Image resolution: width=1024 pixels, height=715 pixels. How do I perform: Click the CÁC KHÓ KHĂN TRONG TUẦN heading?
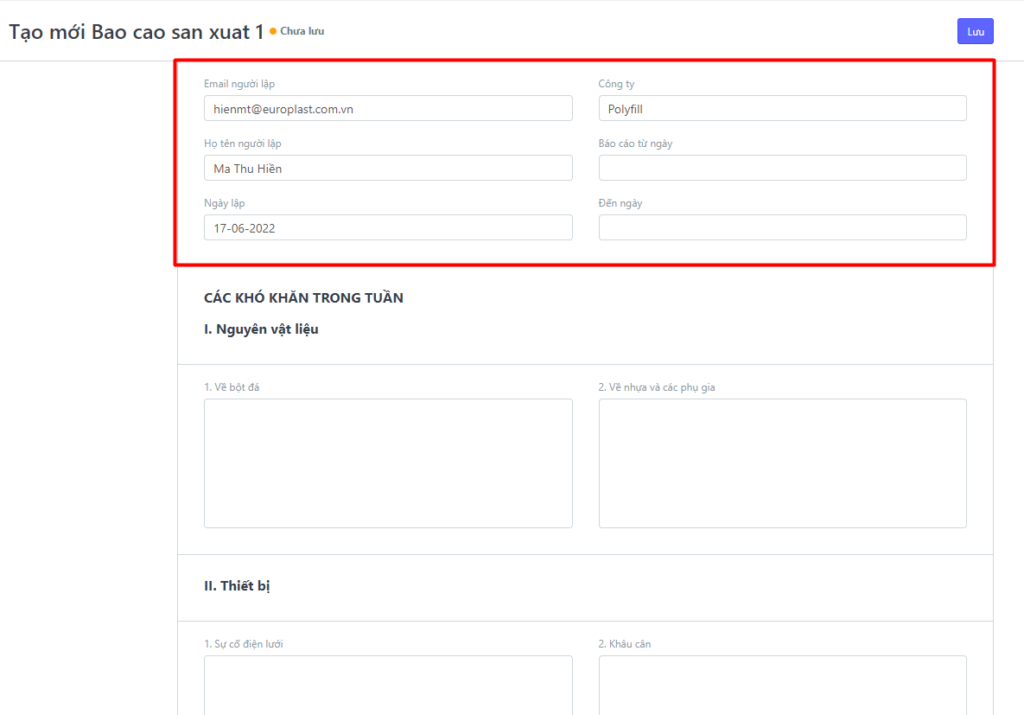point(303,297)
